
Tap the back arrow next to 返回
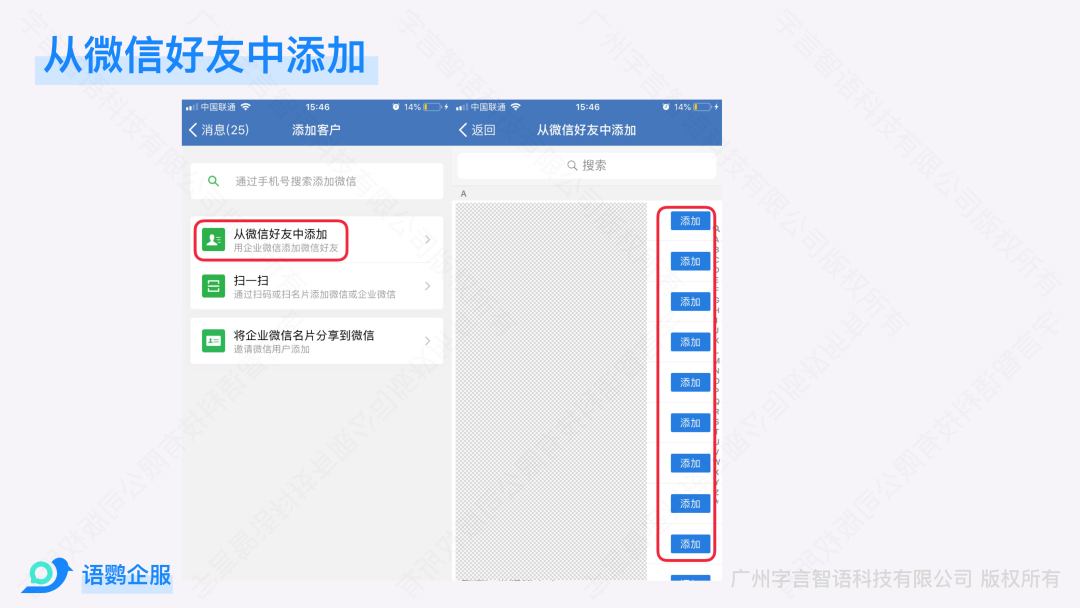click(463, 130)
